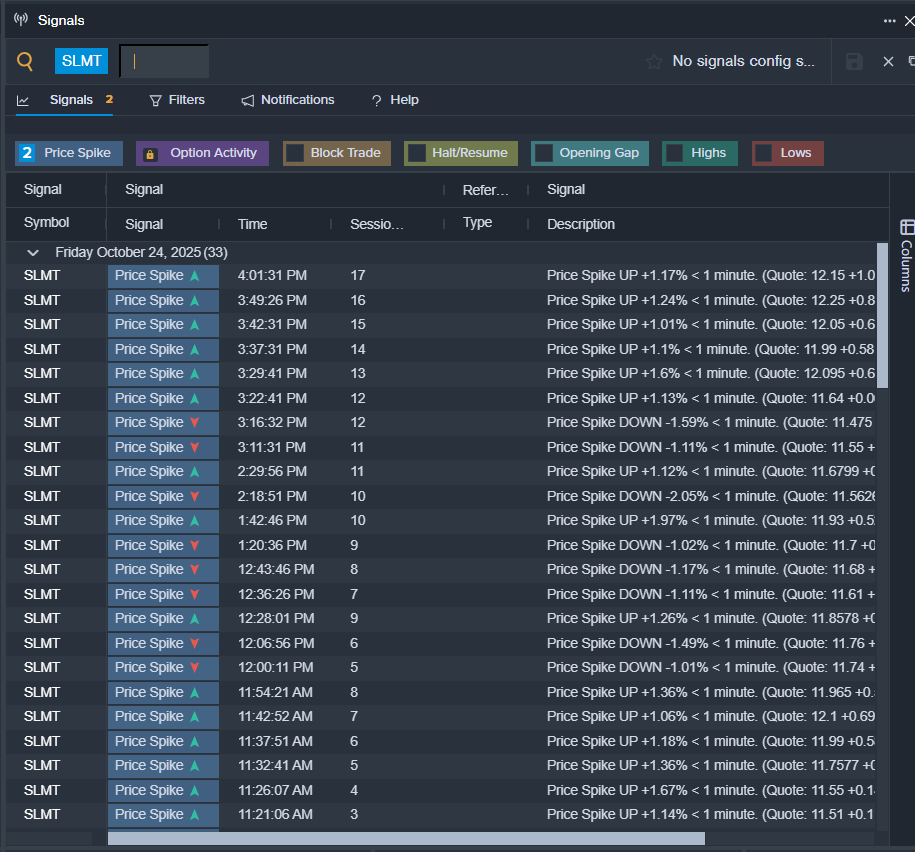Open the No signals config dropdown

click(743, 62)
